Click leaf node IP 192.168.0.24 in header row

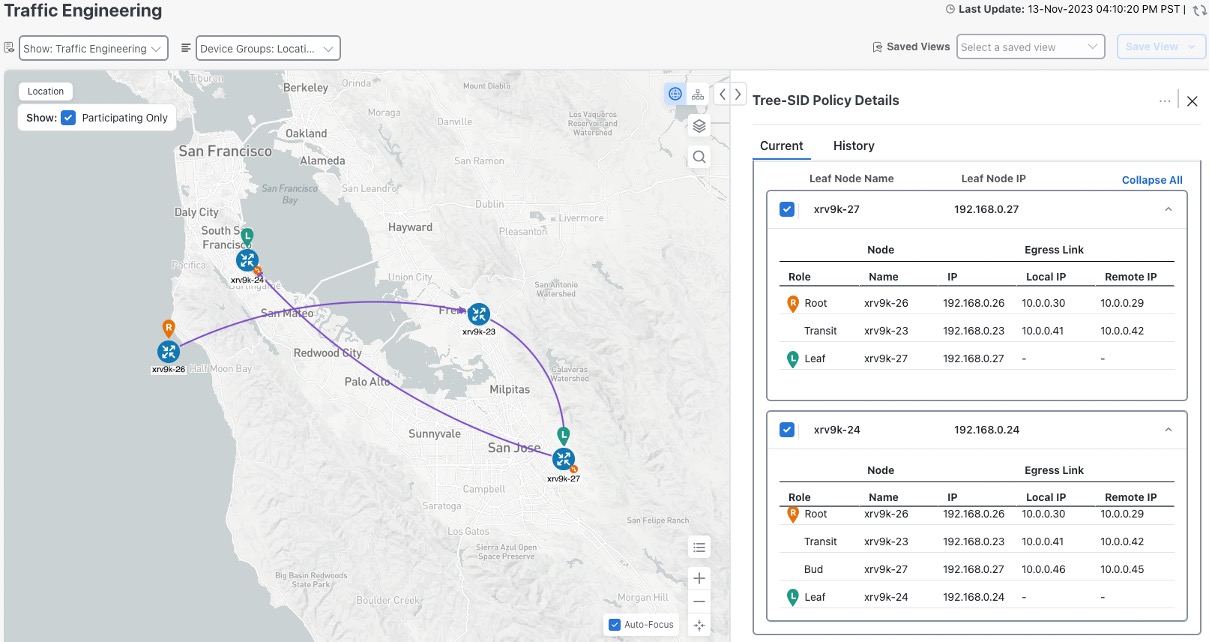point(986,430)
